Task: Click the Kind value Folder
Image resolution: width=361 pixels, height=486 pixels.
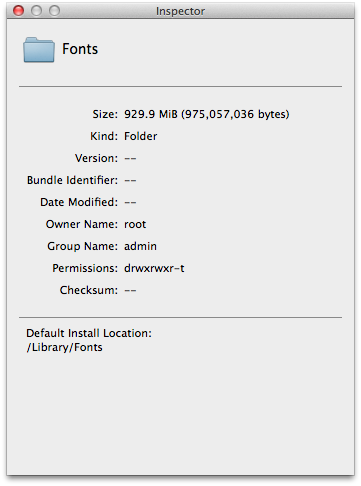Action: point(140,136)
